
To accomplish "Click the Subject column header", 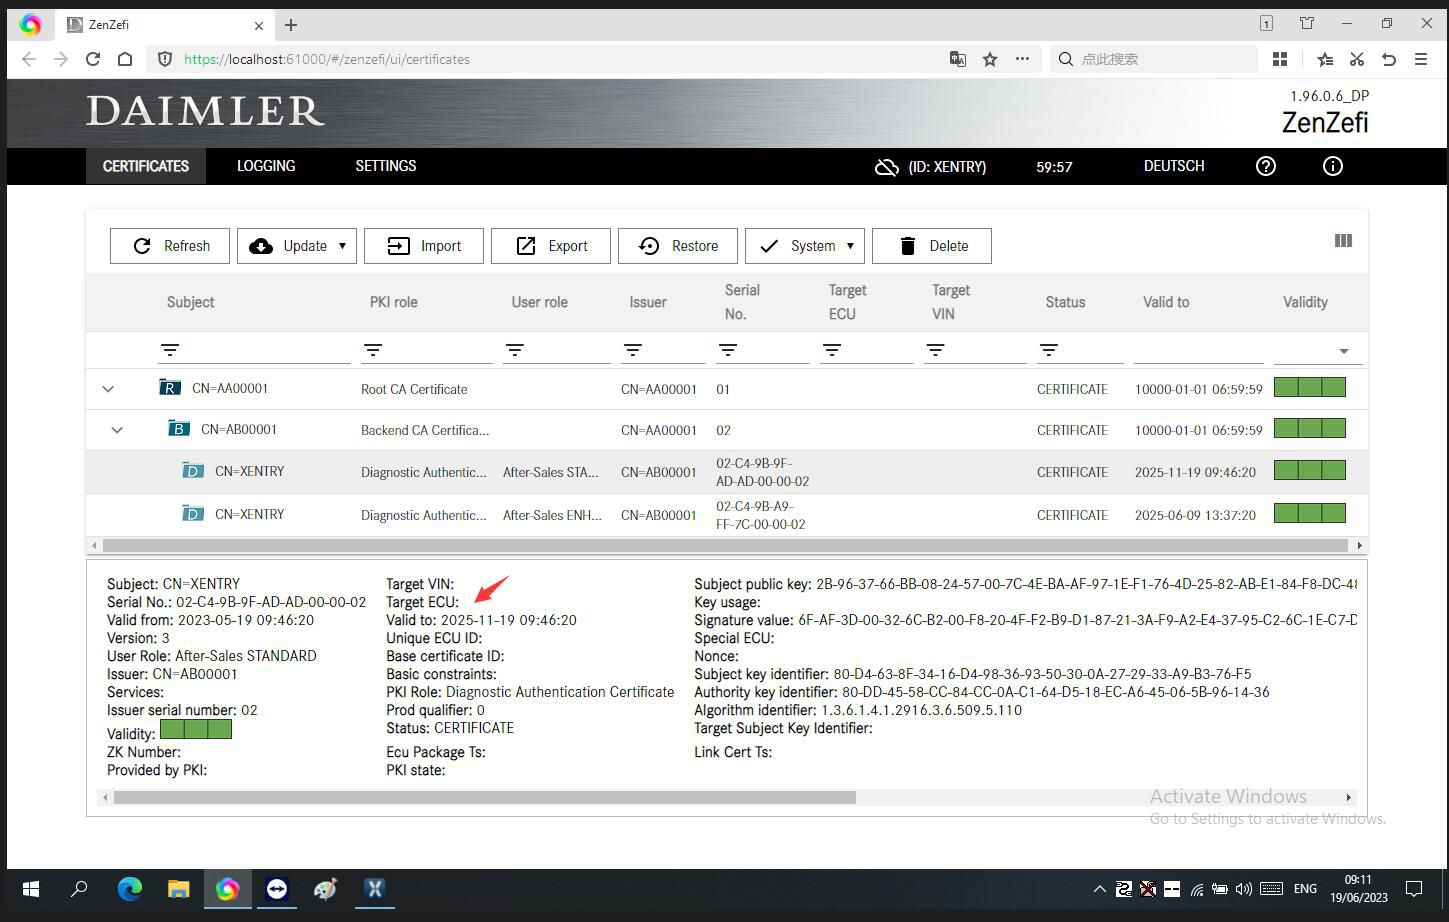I will click(191, 302).
